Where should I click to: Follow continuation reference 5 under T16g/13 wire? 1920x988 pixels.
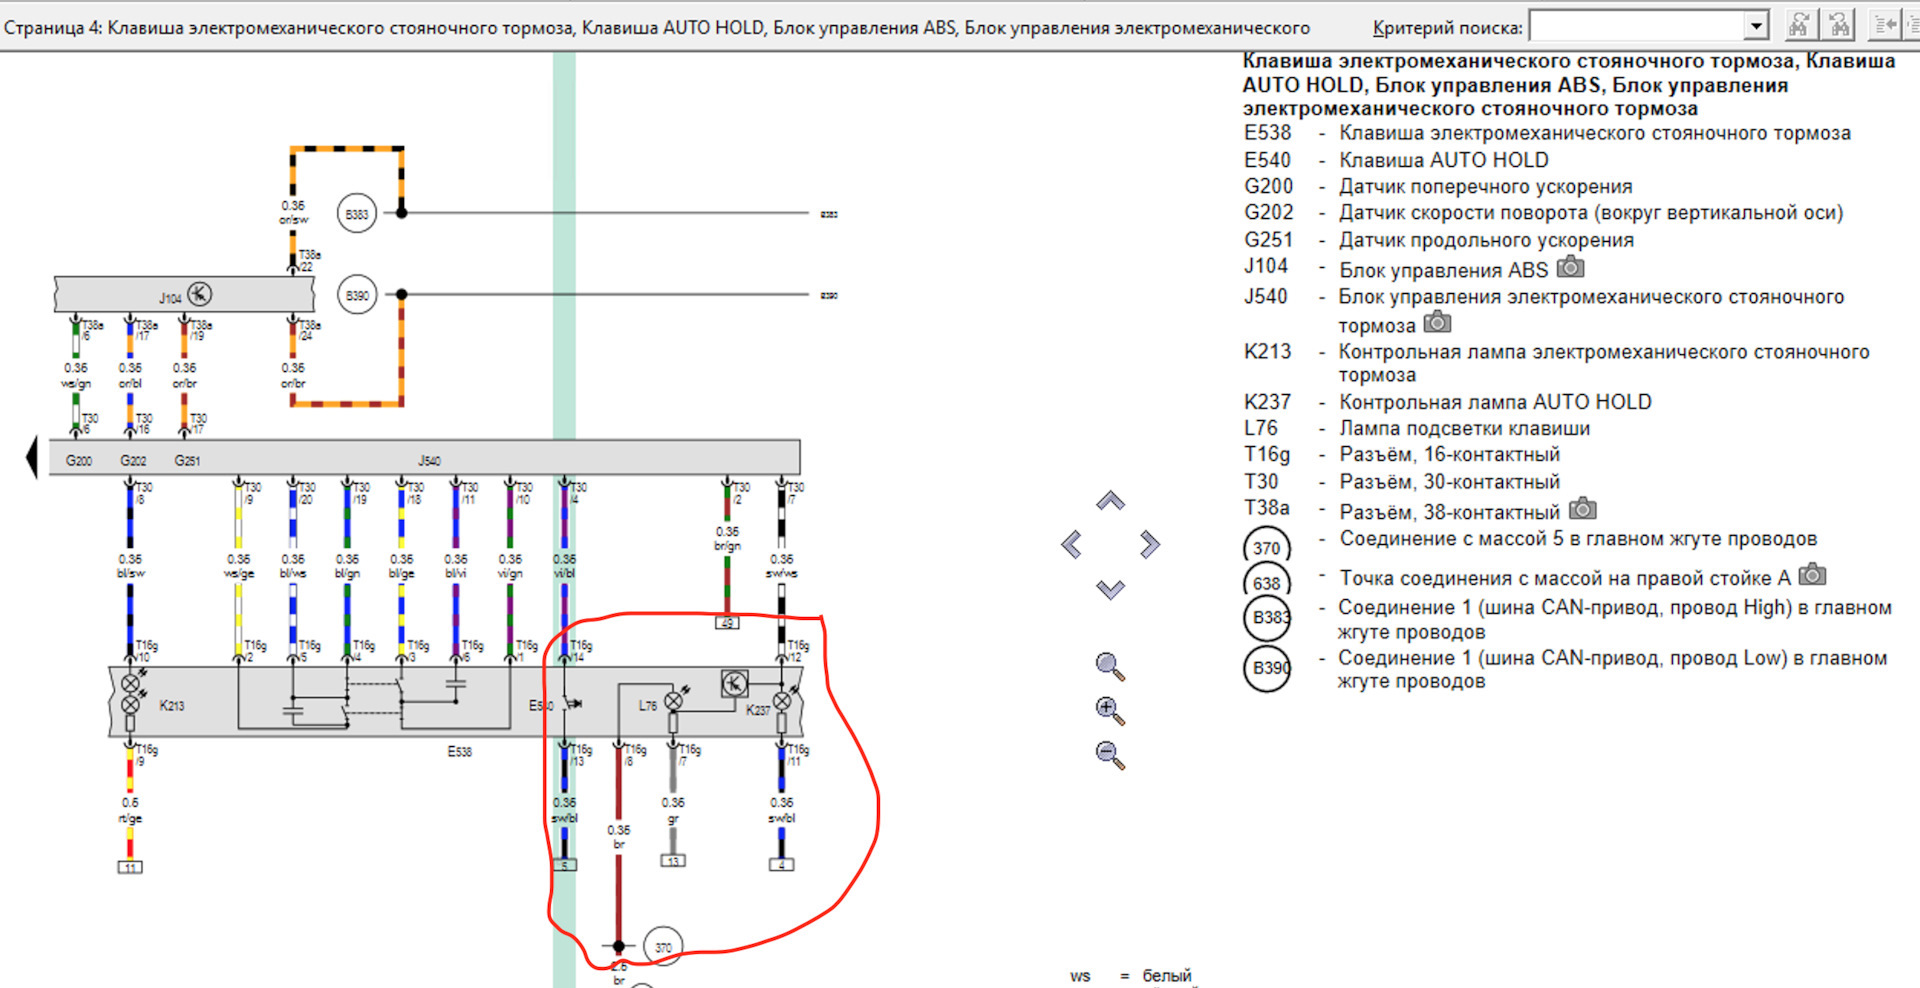[565, 865]
